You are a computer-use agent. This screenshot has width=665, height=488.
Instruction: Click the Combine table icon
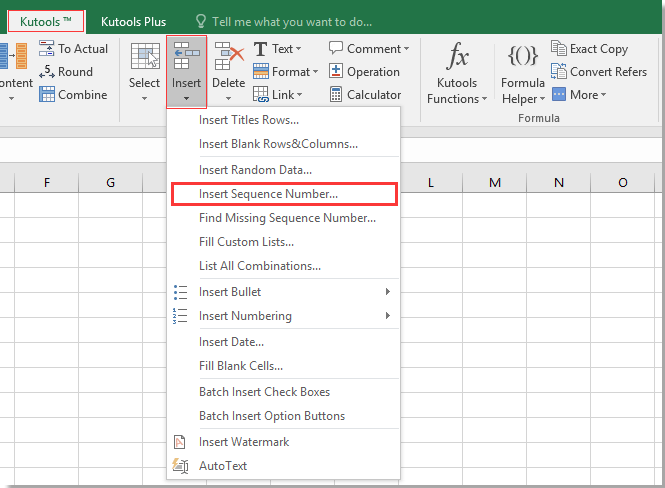47,94
